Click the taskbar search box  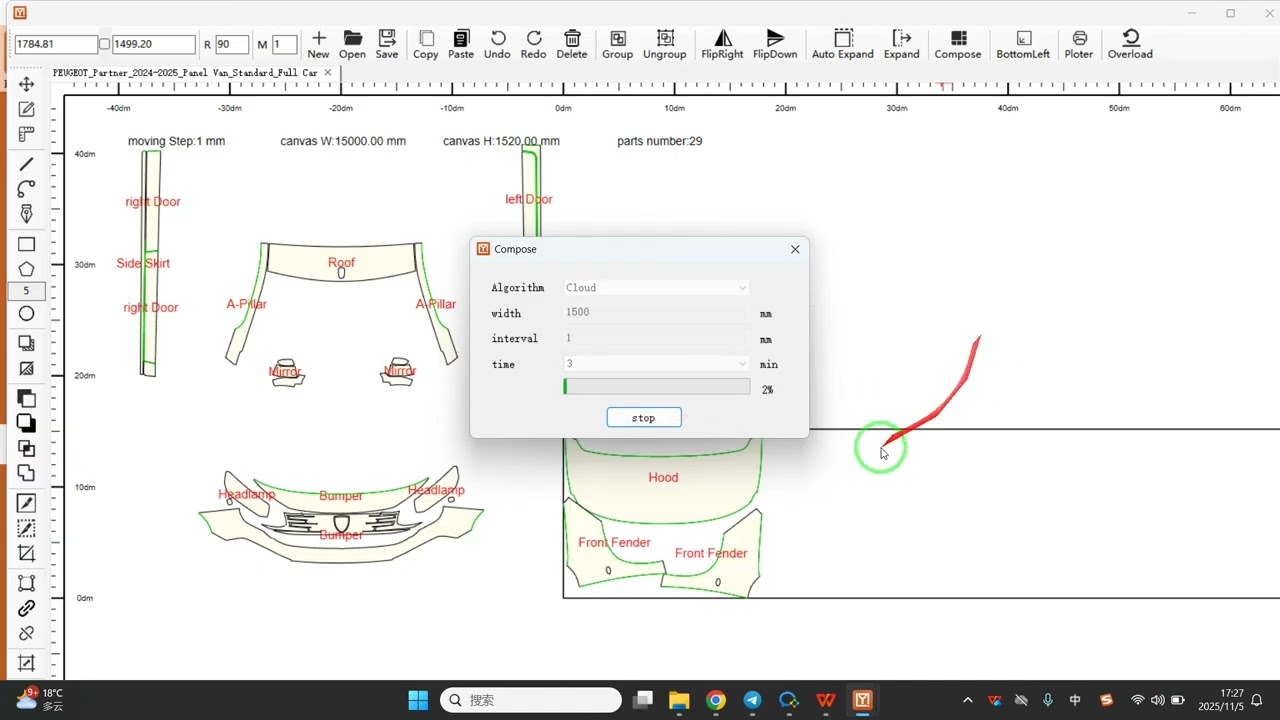point(531,700)
